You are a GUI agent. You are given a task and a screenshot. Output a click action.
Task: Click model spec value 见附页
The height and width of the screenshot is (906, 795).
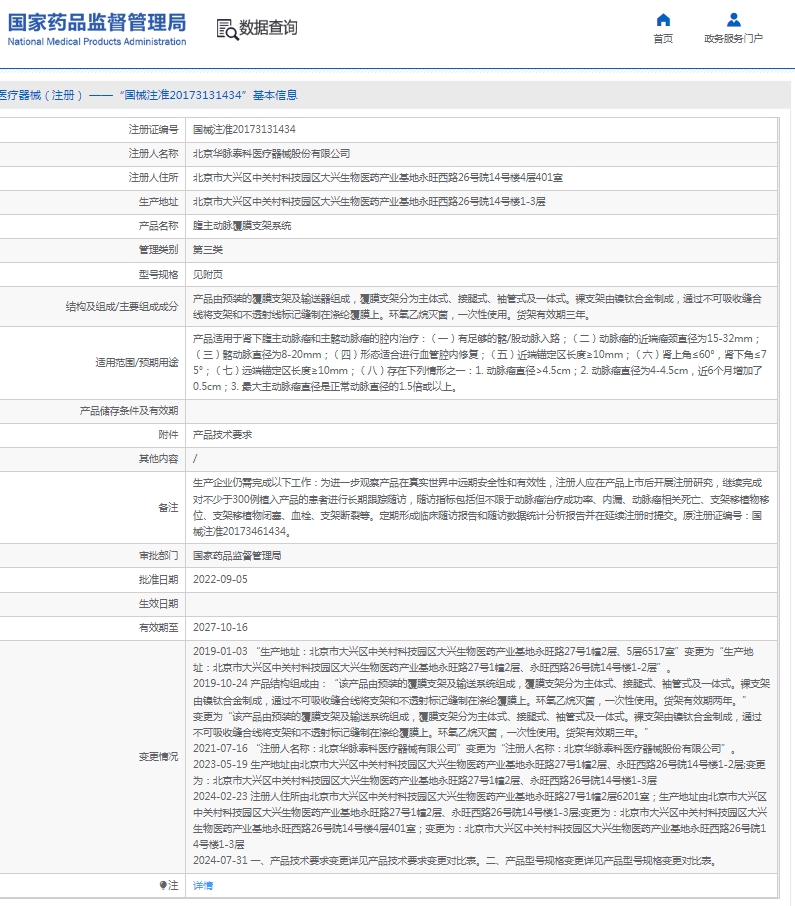coord(208,274)
